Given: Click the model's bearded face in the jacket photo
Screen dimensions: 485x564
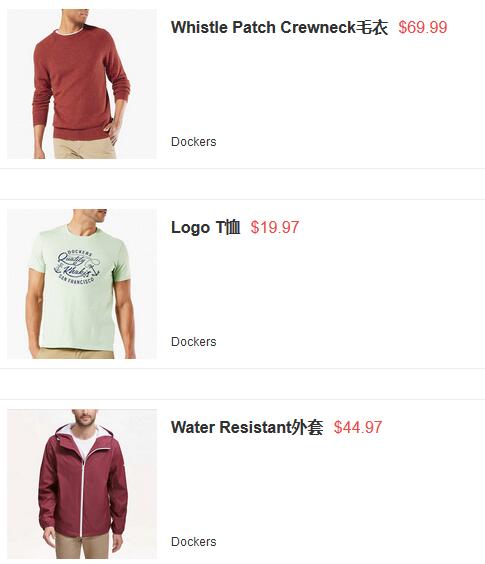Looking at the screenshot, I should 85,418.
